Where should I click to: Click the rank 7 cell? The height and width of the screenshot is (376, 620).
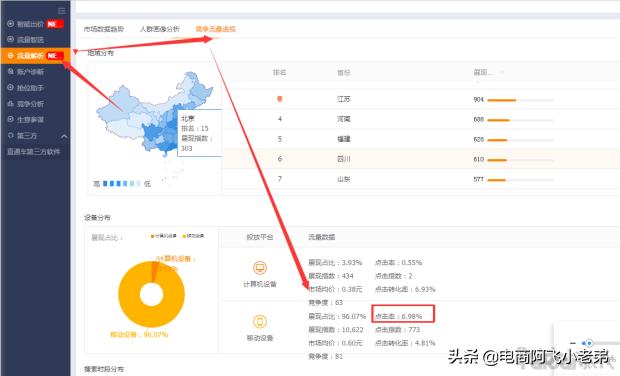click(x=280, y=179)
